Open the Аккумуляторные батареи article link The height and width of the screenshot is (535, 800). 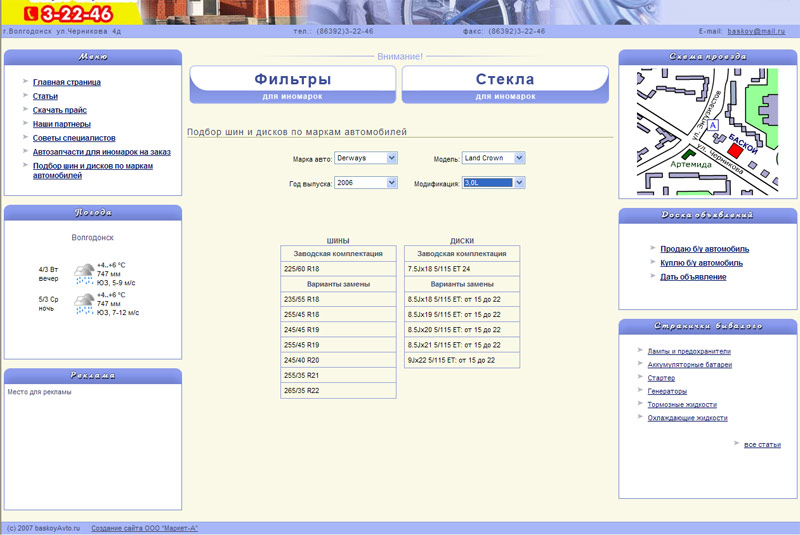pyautogui.click(x=690, y=365)
